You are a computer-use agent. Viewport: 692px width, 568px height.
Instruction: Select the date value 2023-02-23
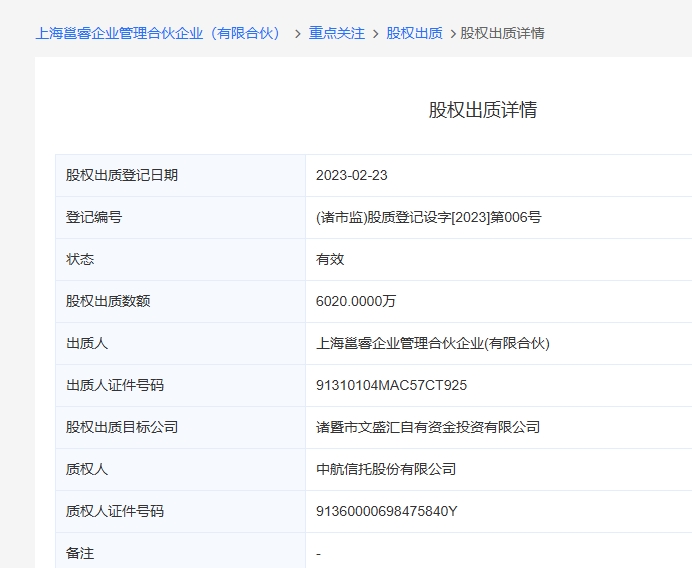tap(352, 175)
